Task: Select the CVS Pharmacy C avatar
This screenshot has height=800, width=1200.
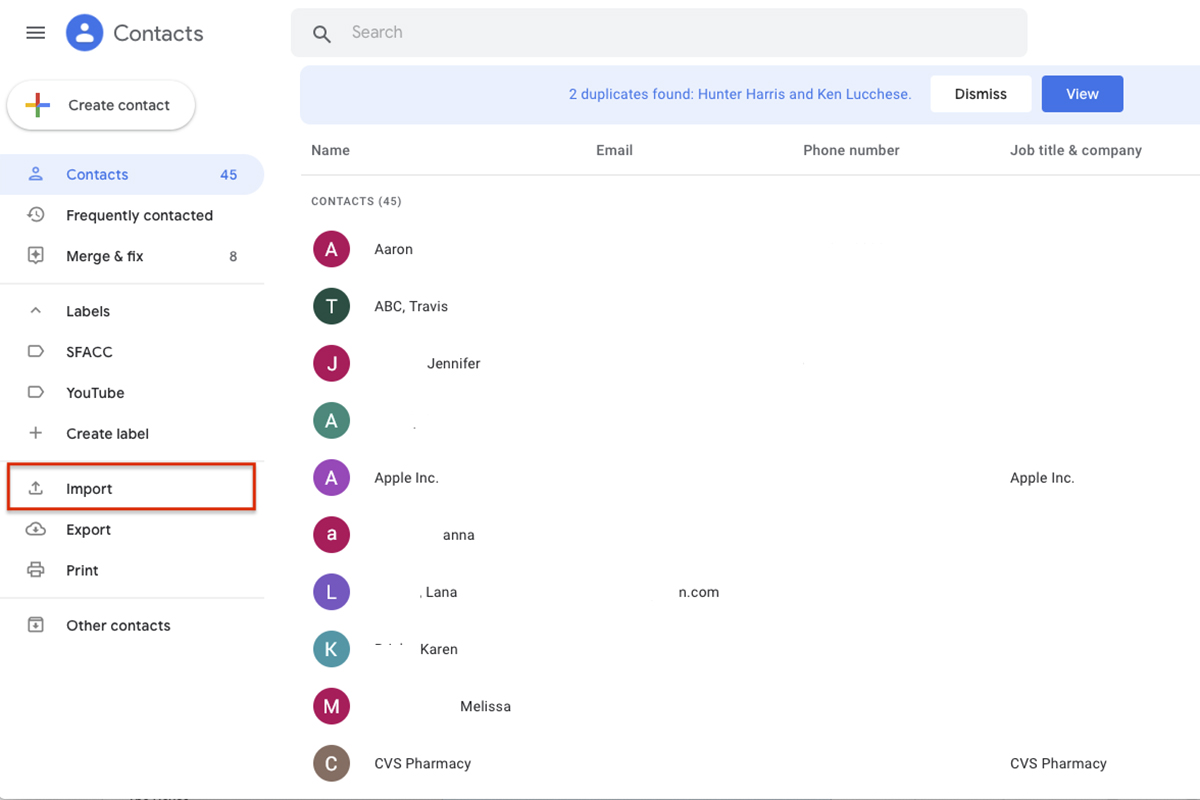Action: coord(331,763)
